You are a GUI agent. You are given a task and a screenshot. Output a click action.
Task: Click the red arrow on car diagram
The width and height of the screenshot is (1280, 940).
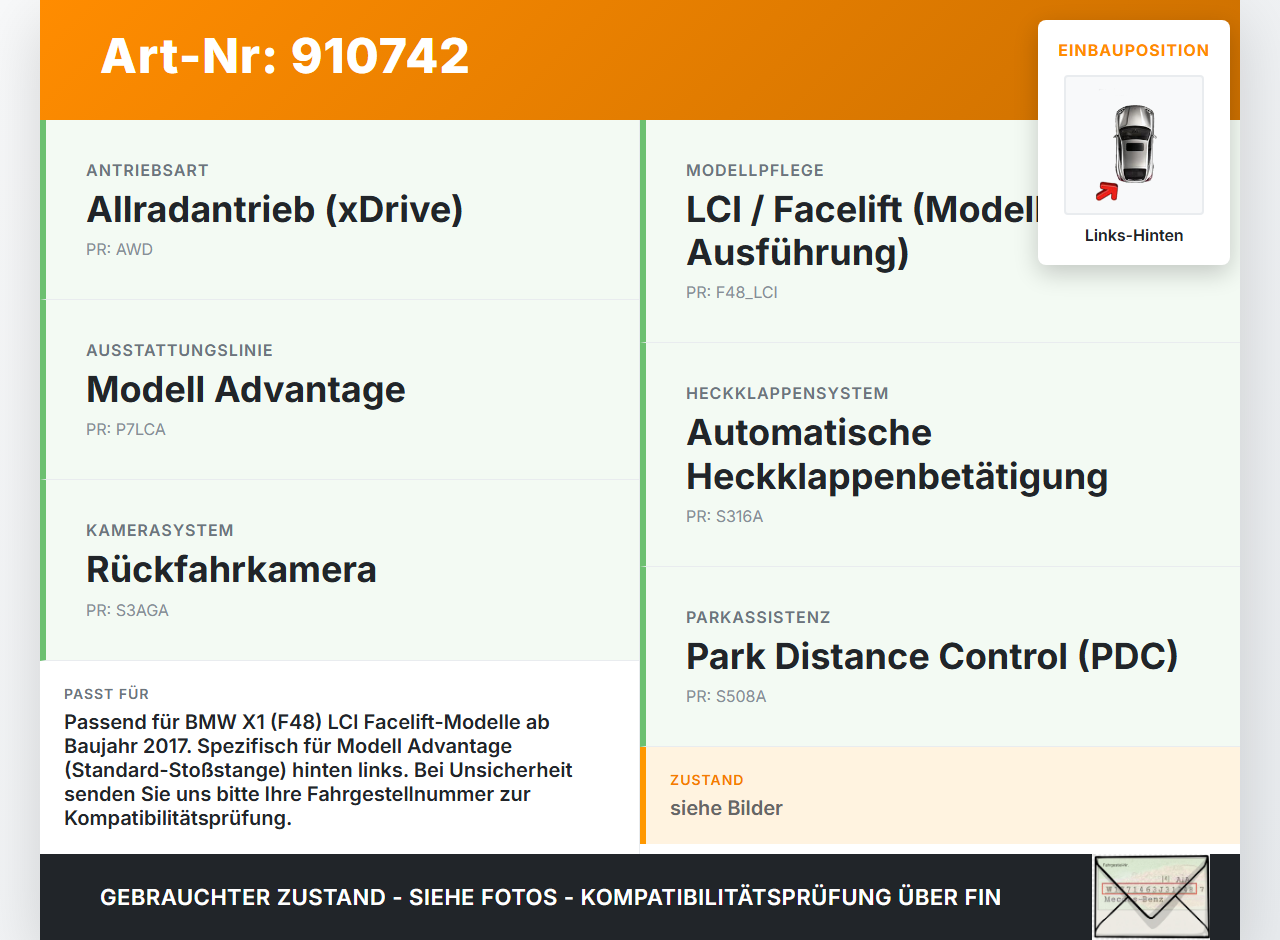tap(1106, 191)
